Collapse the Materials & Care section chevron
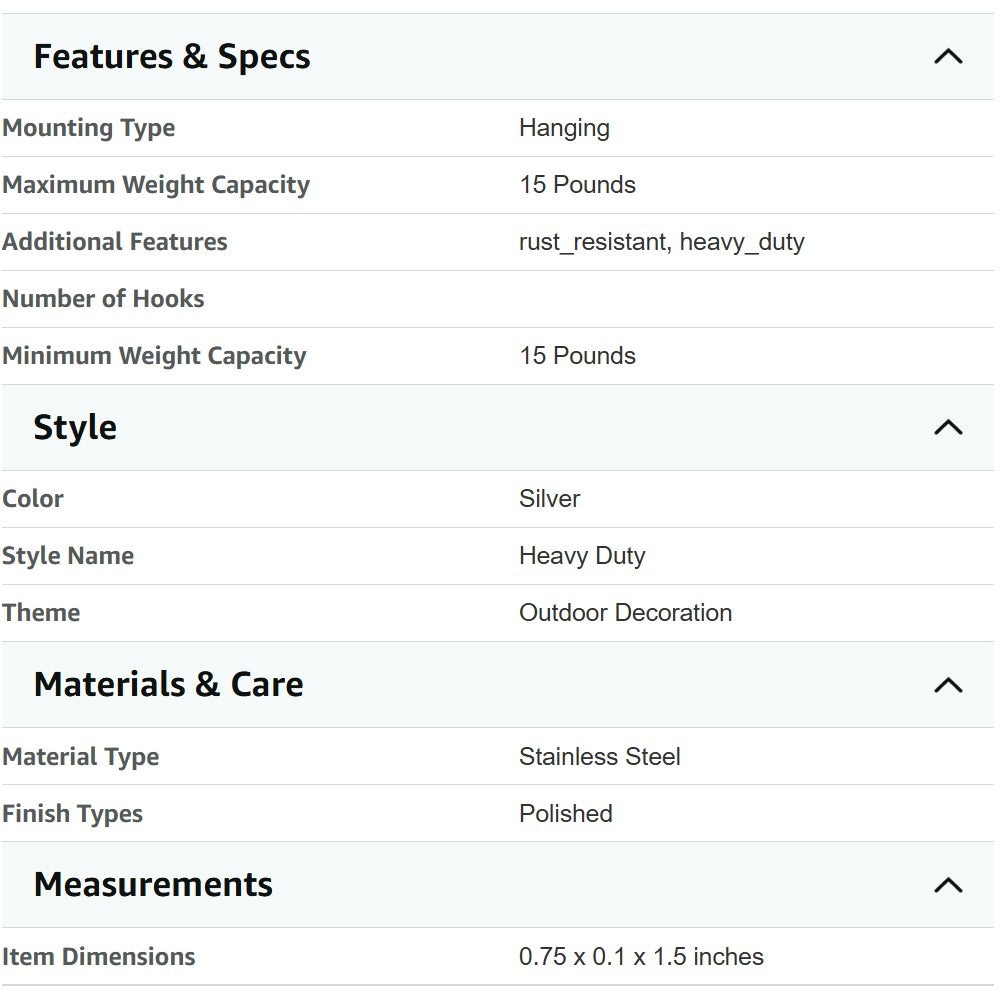The width and height of the screenshot is (1004, 997). tap(948, 685)
